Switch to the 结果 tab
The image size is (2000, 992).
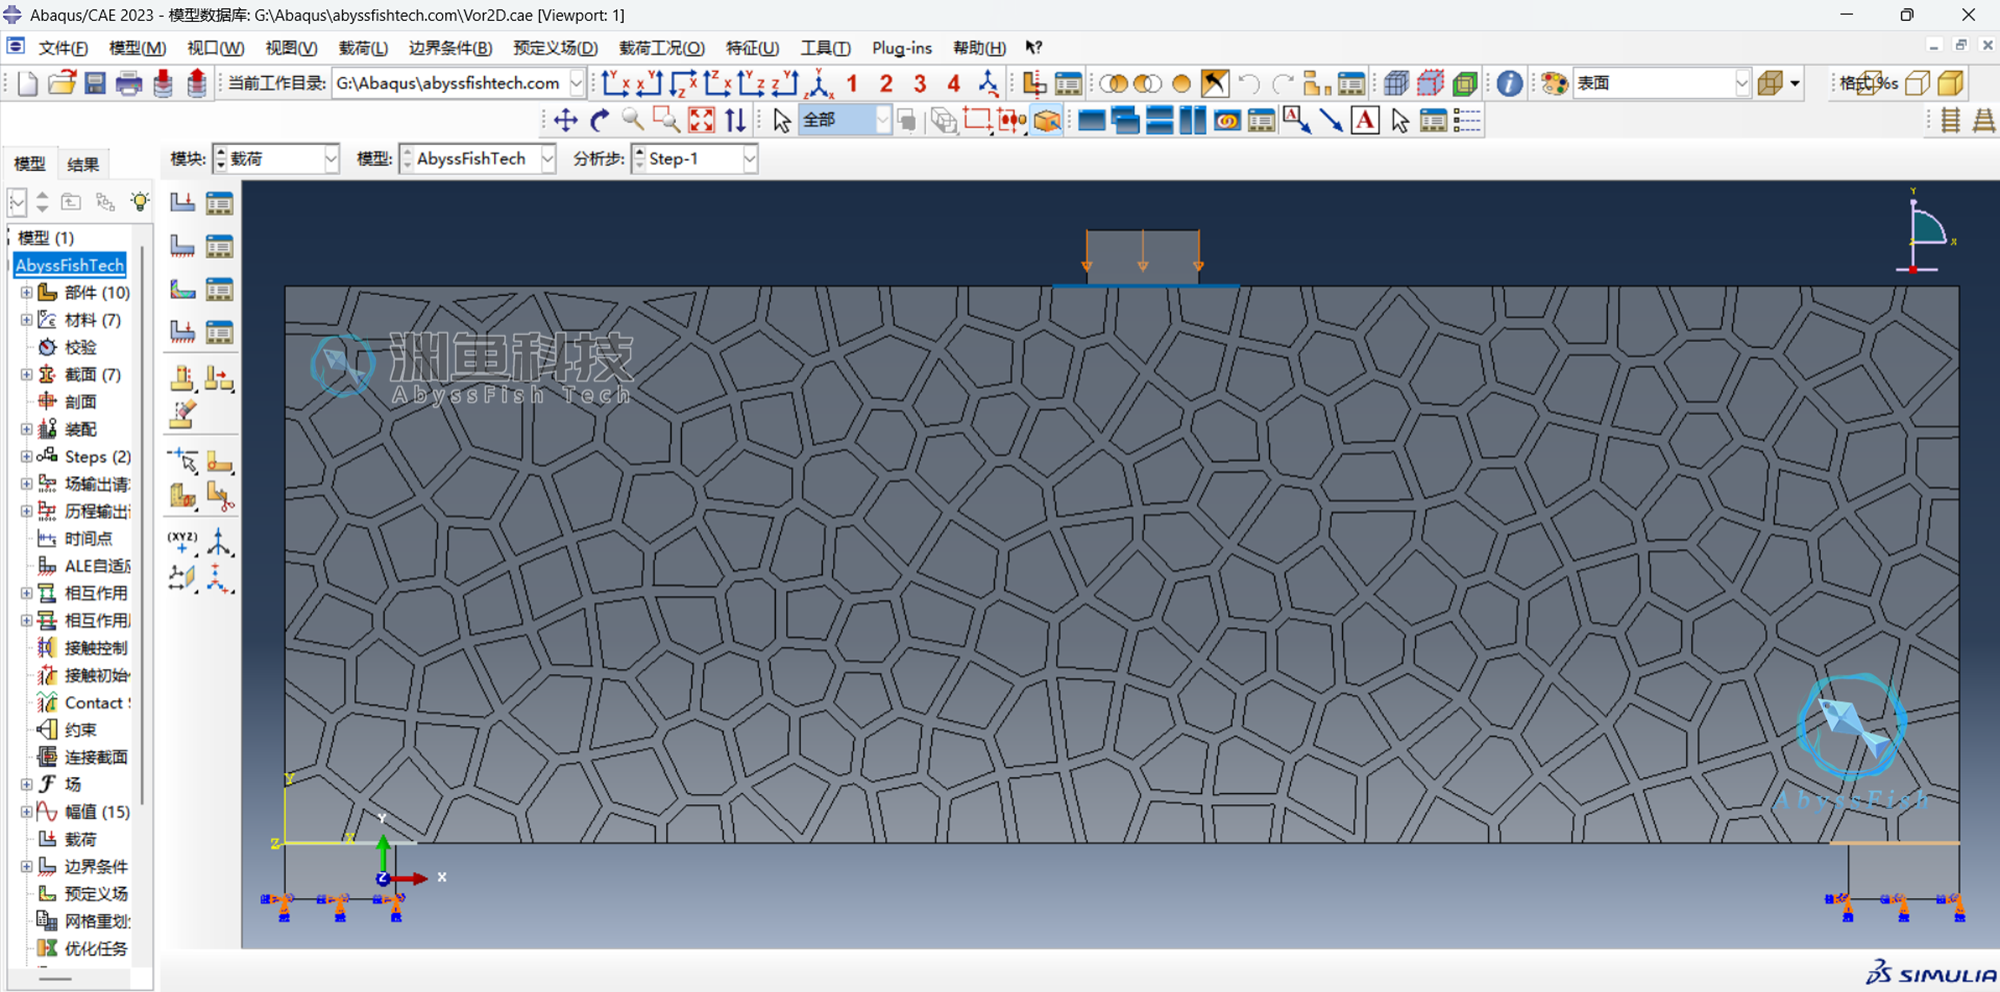[x=83, y=165]
